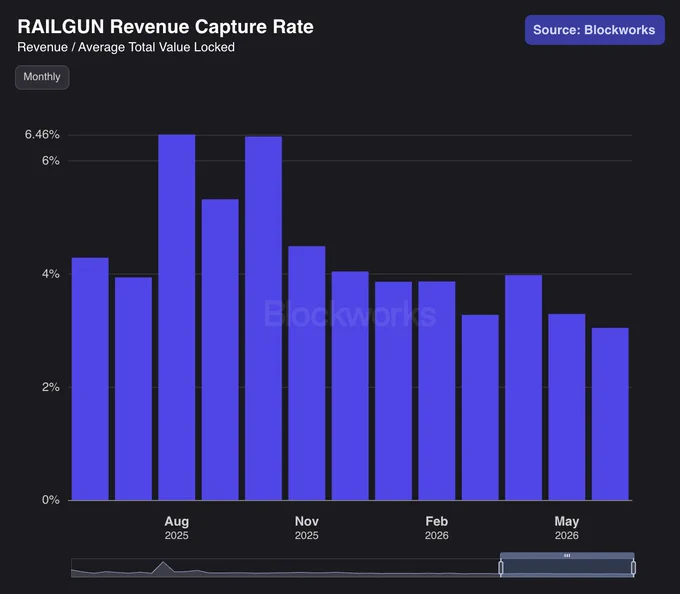Image resolution: width=680 pixels, height=594 pixels.
Task: Click the 2% axis label
Action: [51, 387]
